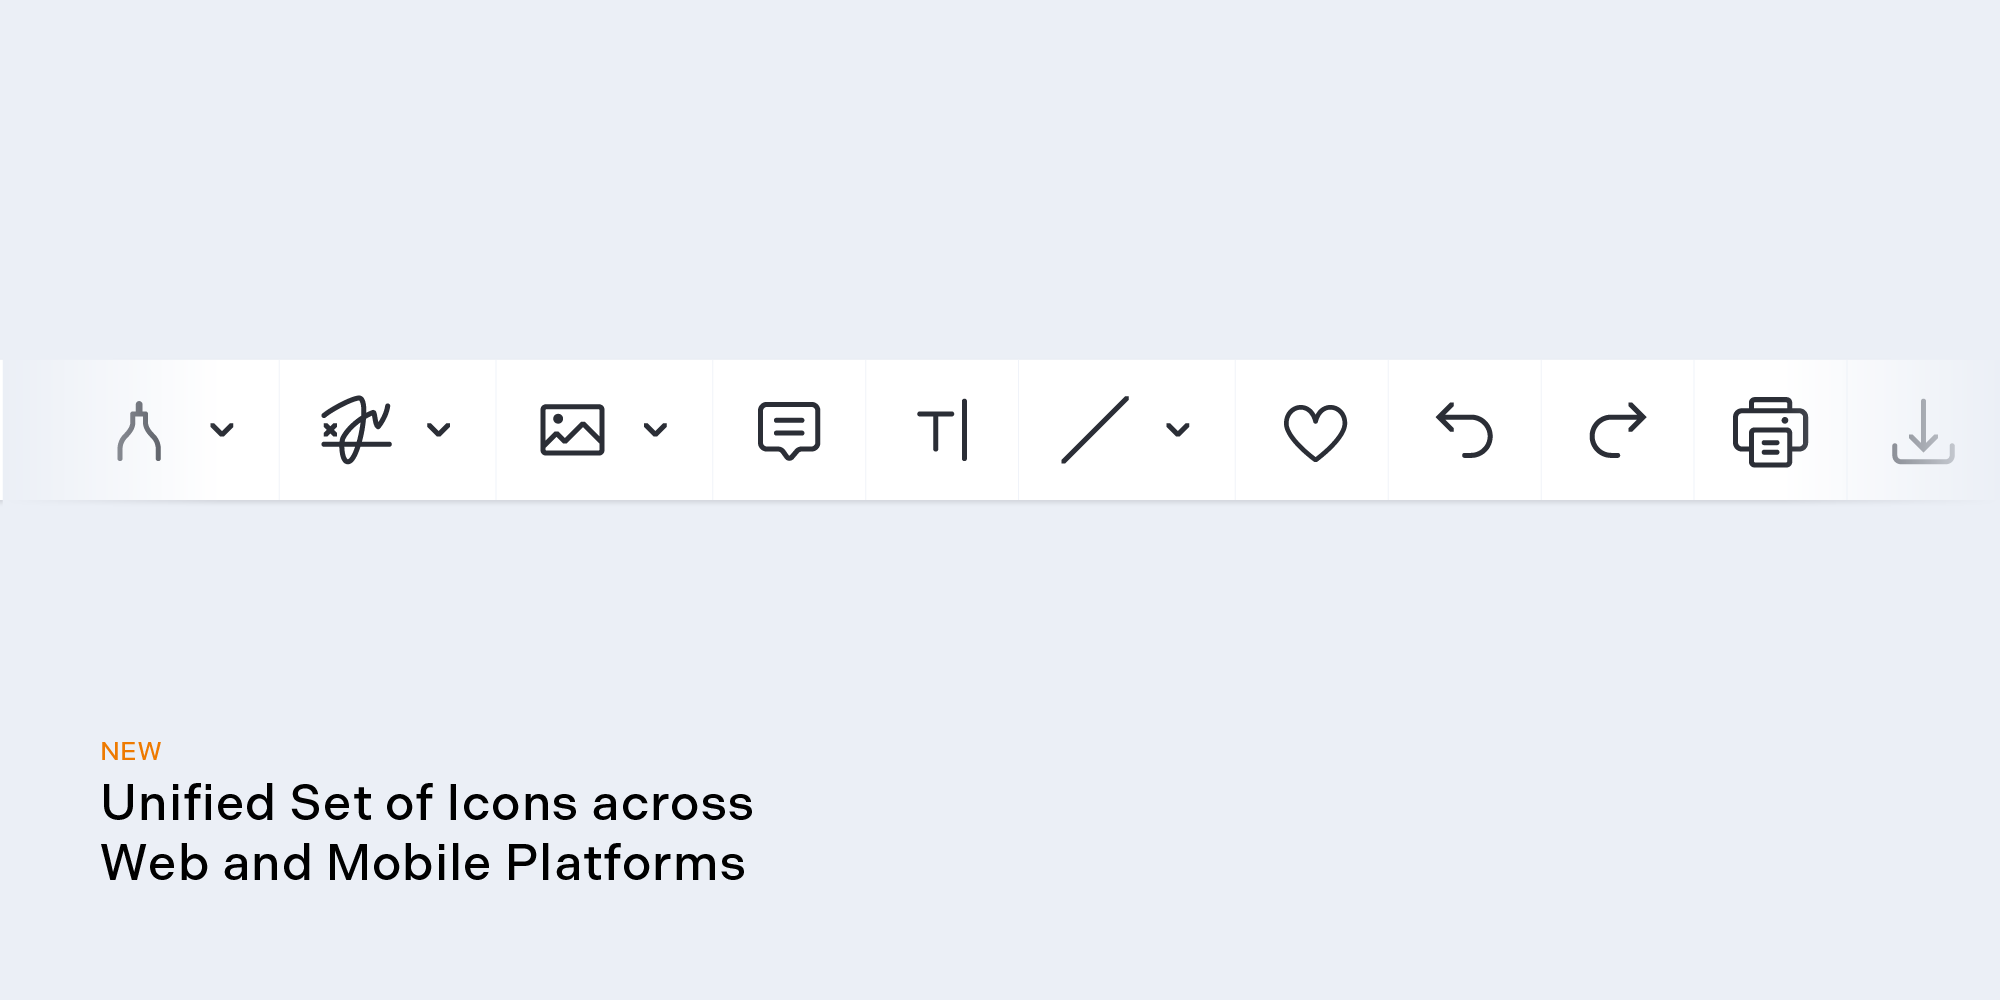
Task: Select the text cursor tool
Action: pos(943,430)
